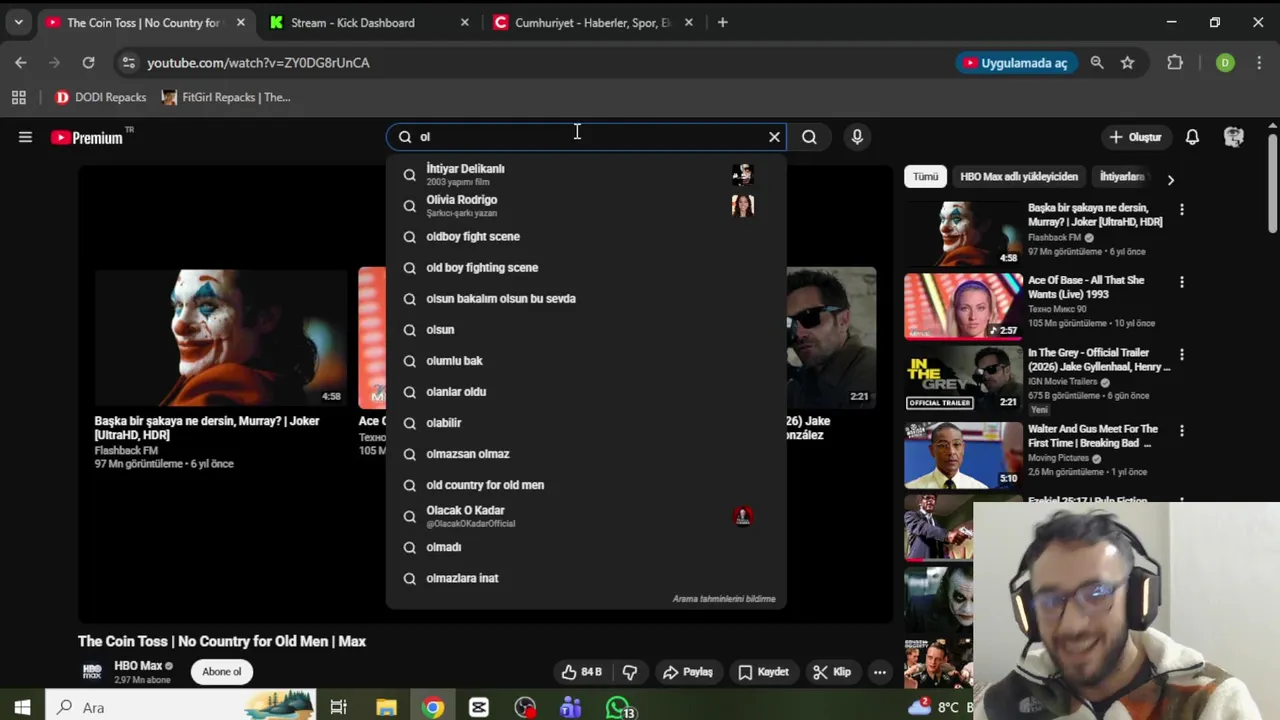Pick the olabilir suggestion
This screenshot has height=720, width=1280.
(x=586, y=423)
